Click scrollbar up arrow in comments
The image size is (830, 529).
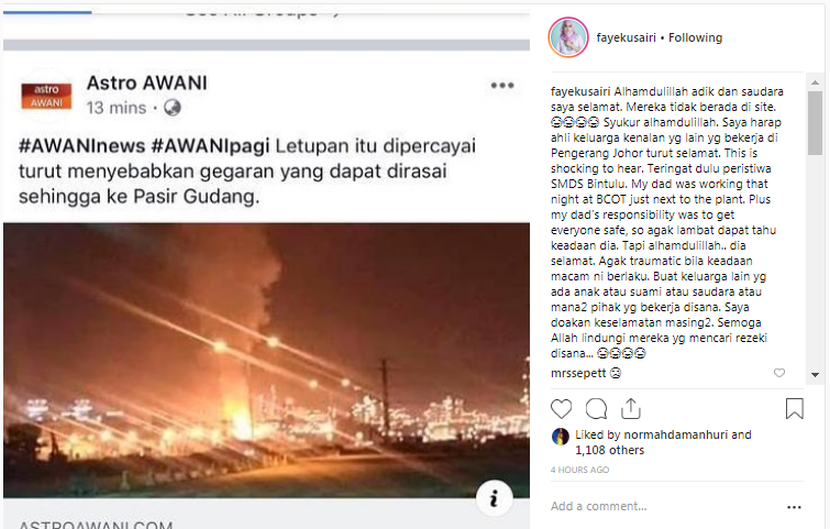(815, 83)
